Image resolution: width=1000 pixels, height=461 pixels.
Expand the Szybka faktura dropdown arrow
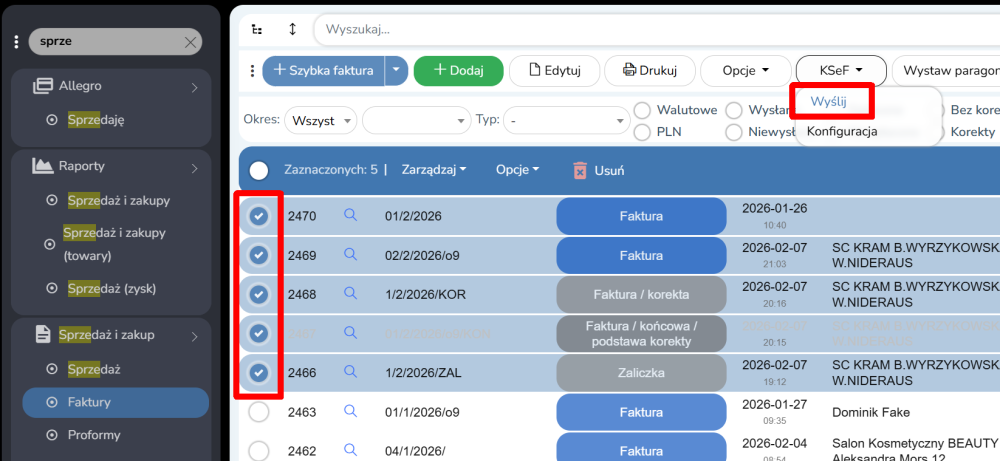click(x=397, y=71)
